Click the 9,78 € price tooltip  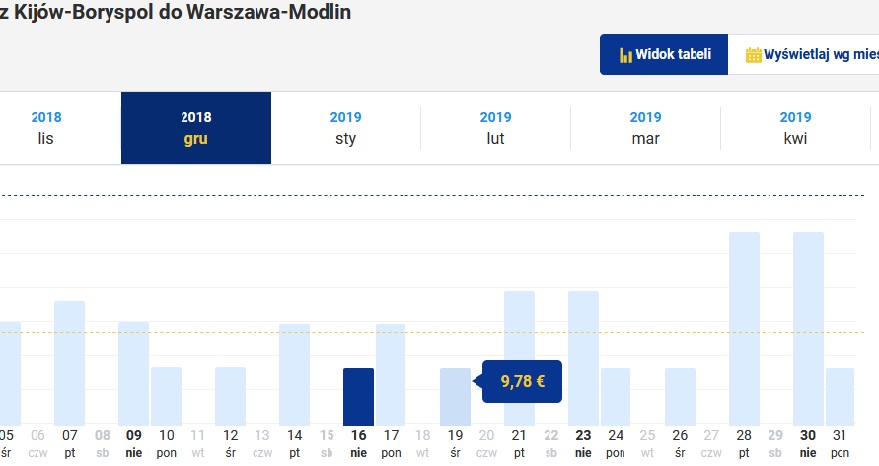[521, 381]
